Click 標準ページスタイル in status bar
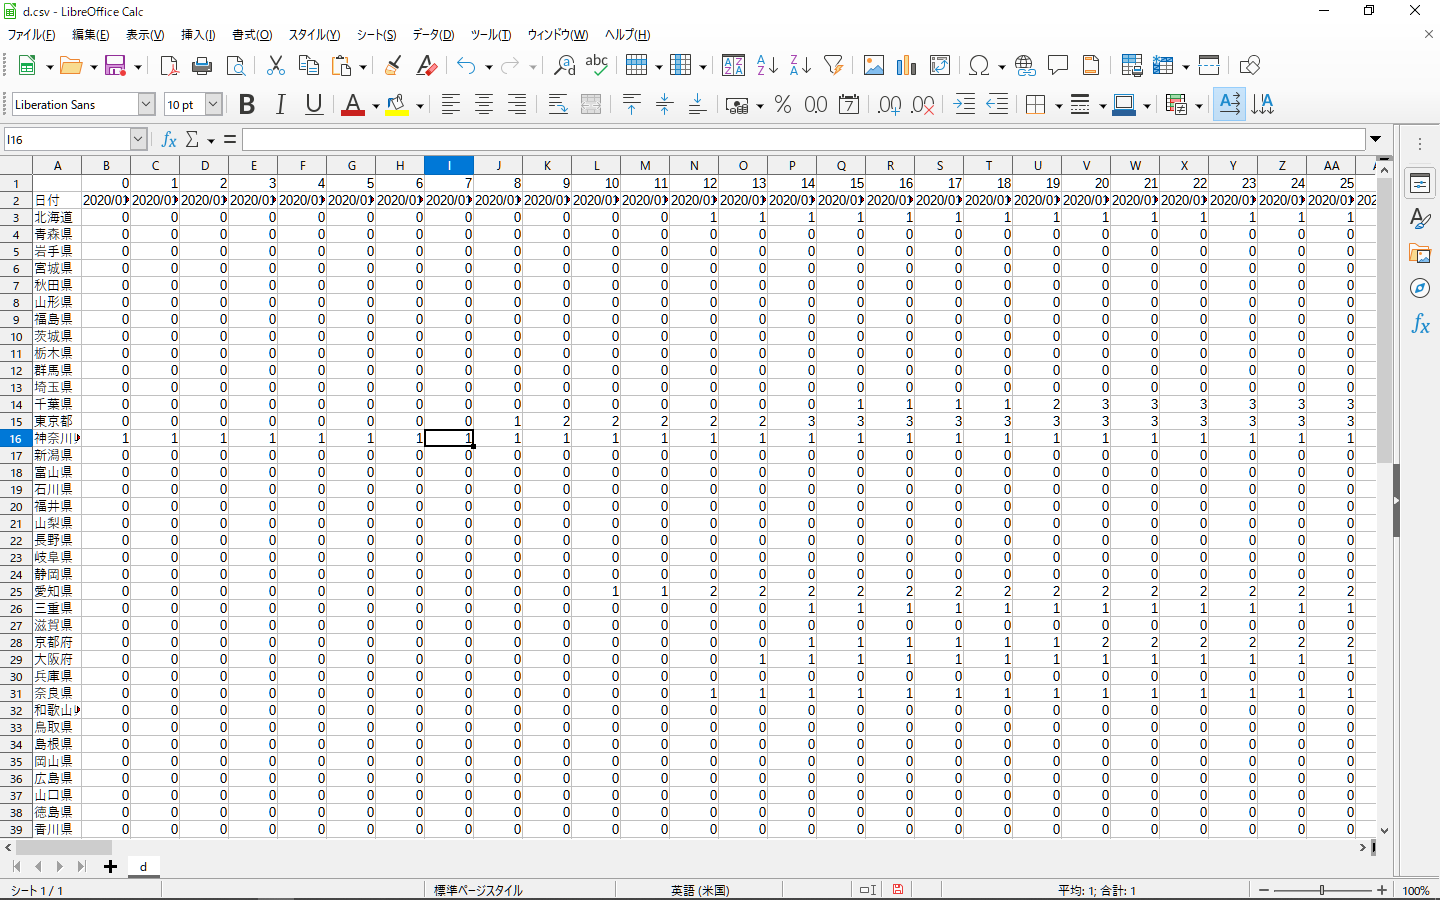This screenshot has height=900, width=1440. [478, 890]
